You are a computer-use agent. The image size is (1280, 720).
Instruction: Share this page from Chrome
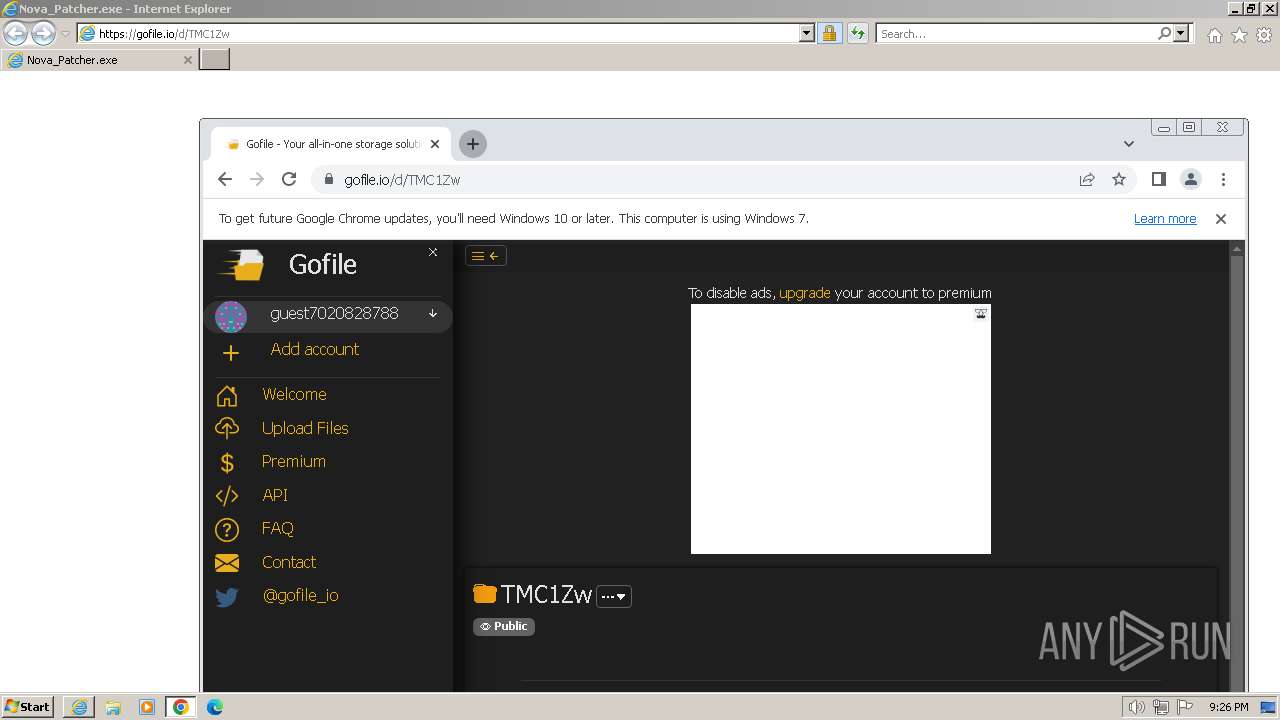(1087, 179)
